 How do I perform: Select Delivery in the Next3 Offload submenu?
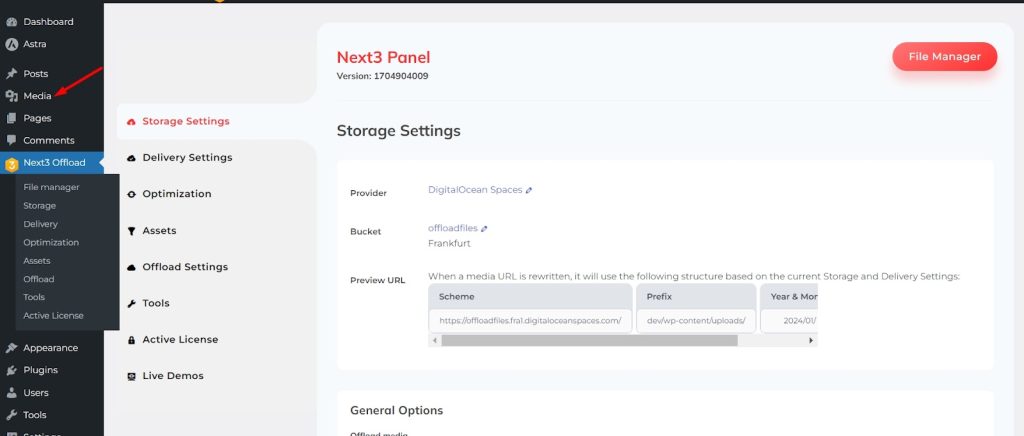click(x=40, y=224)
